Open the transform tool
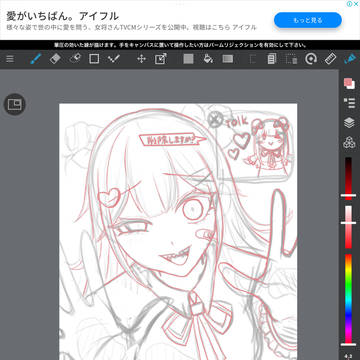Viewport: 360px width, 360px height. (x=161, y=59)
